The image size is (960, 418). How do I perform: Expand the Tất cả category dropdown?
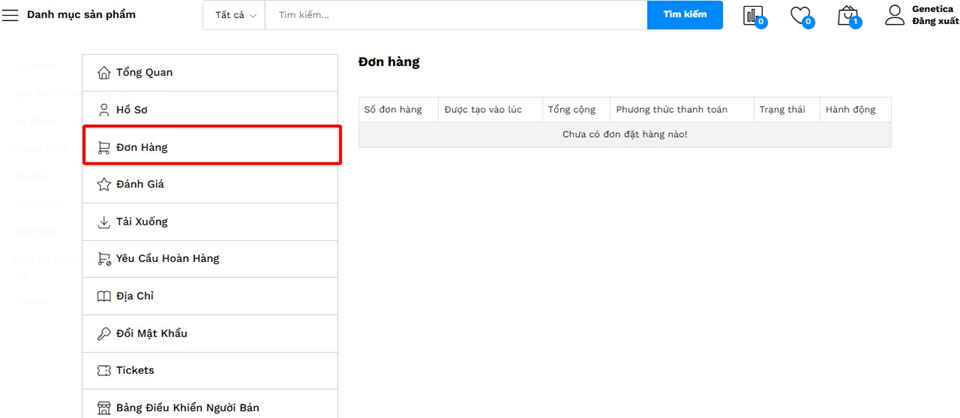[x=236, y=15]
